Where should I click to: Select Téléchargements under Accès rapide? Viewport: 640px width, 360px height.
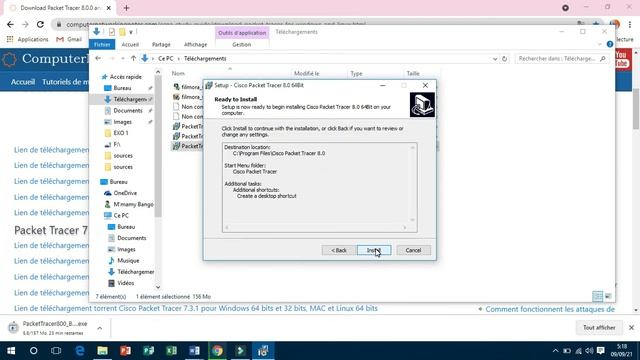pos(130,99)
